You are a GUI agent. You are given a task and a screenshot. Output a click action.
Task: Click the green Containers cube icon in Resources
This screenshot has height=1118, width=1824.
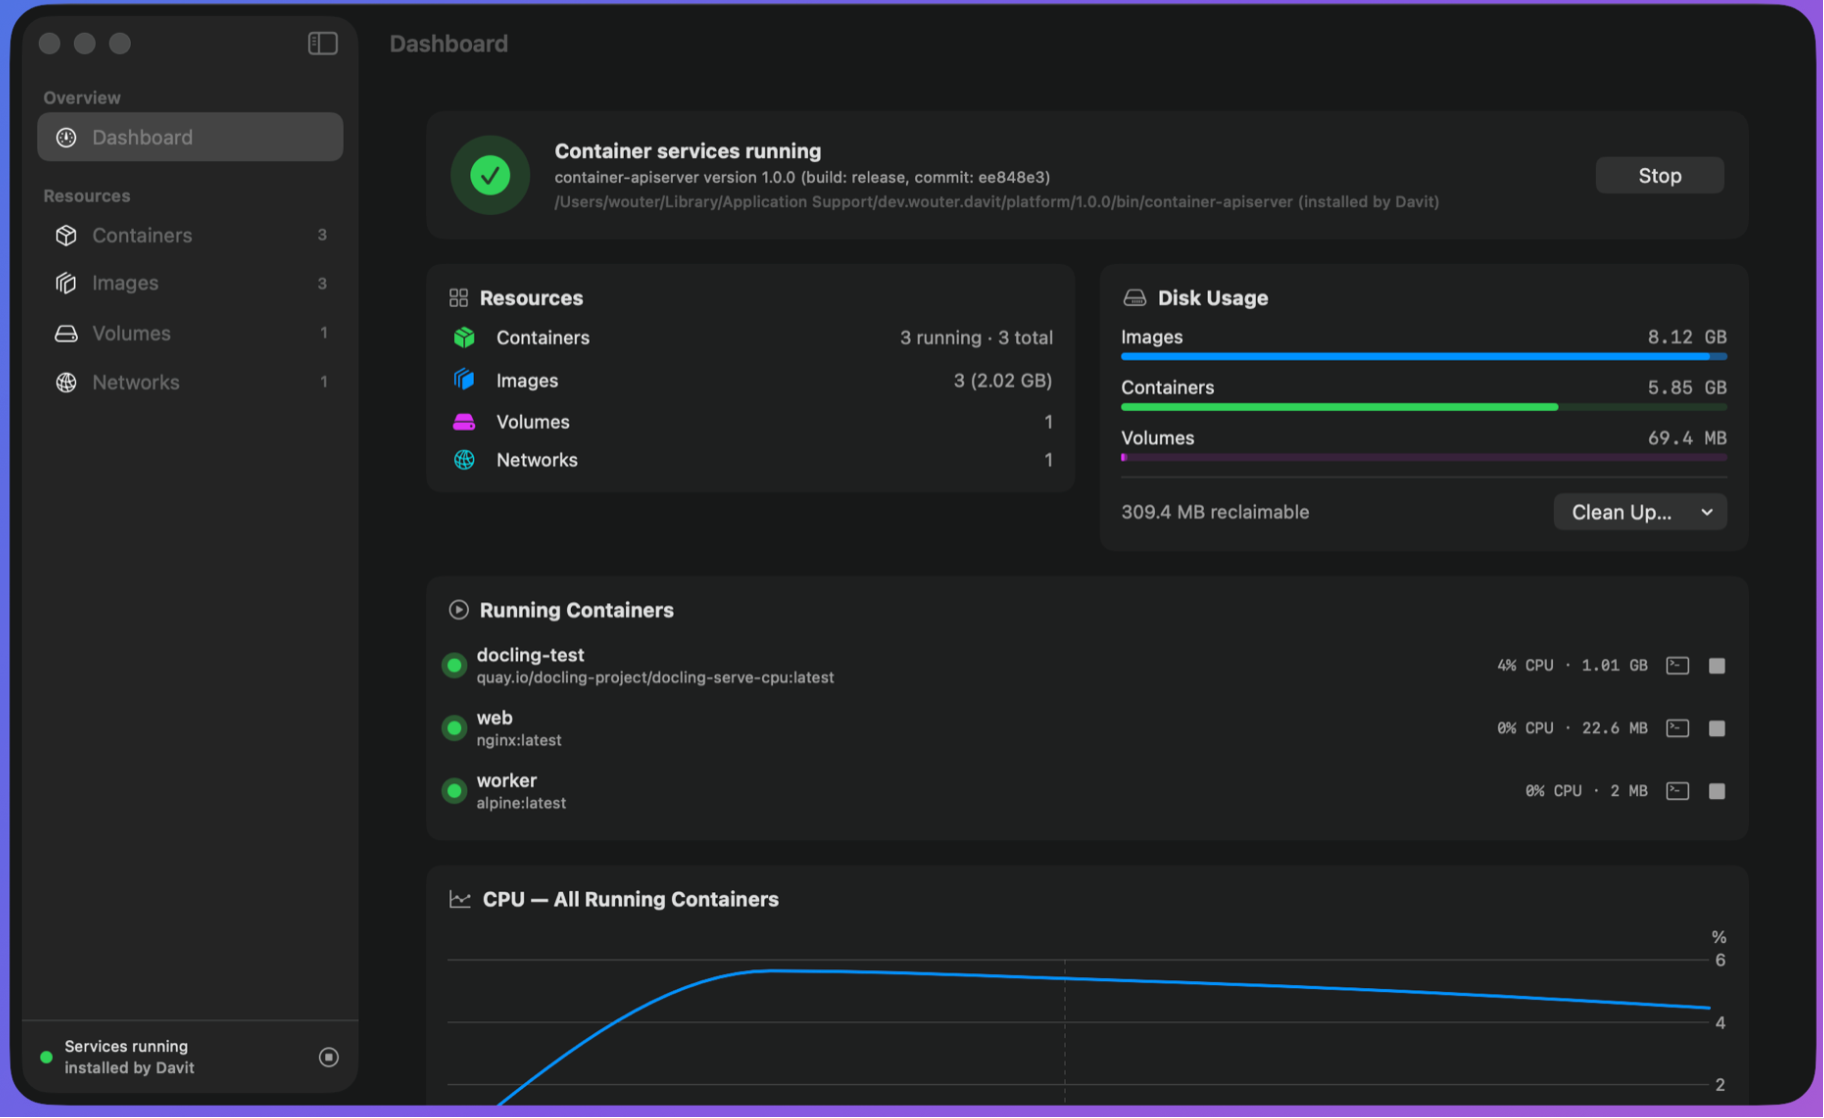pos(464,338)
